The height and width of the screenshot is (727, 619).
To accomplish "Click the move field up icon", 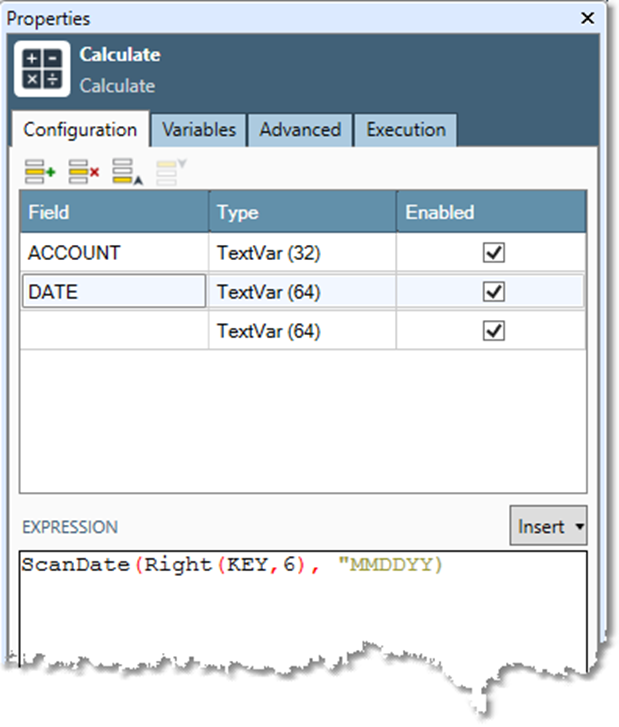I will [126, 174].
